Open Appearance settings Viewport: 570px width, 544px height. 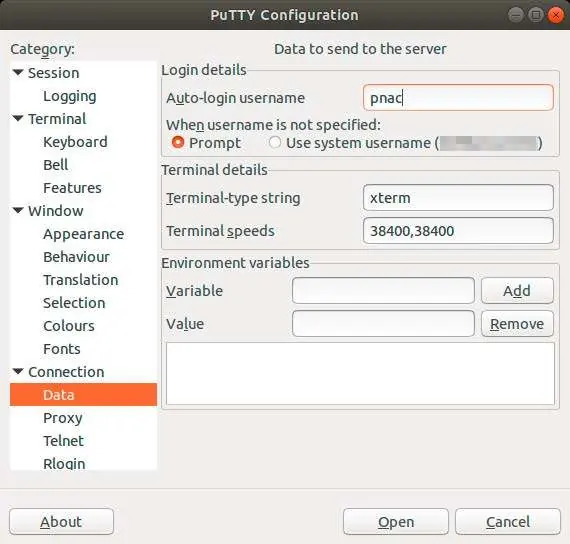(x=83, y=234)
